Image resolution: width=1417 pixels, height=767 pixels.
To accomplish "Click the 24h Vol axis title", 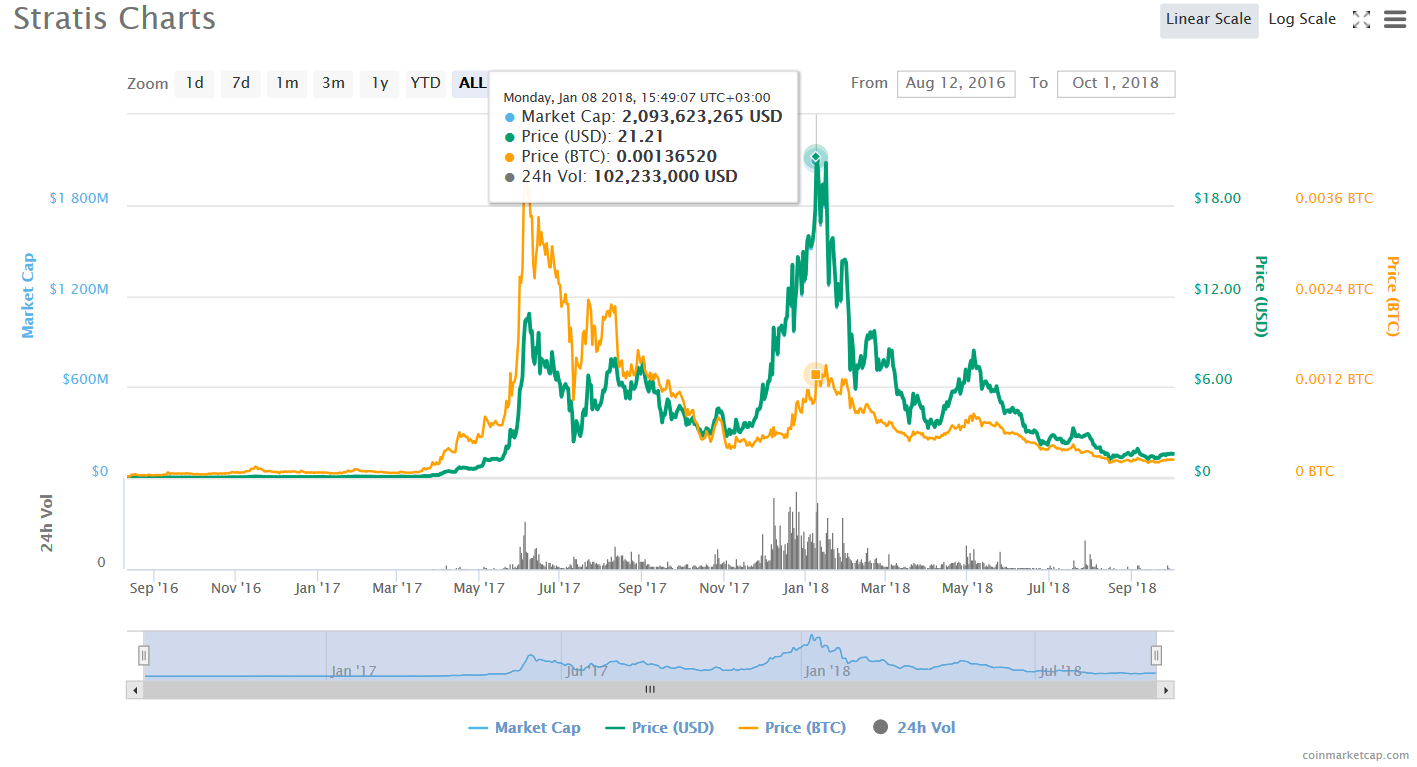I will tap(46, 523).
